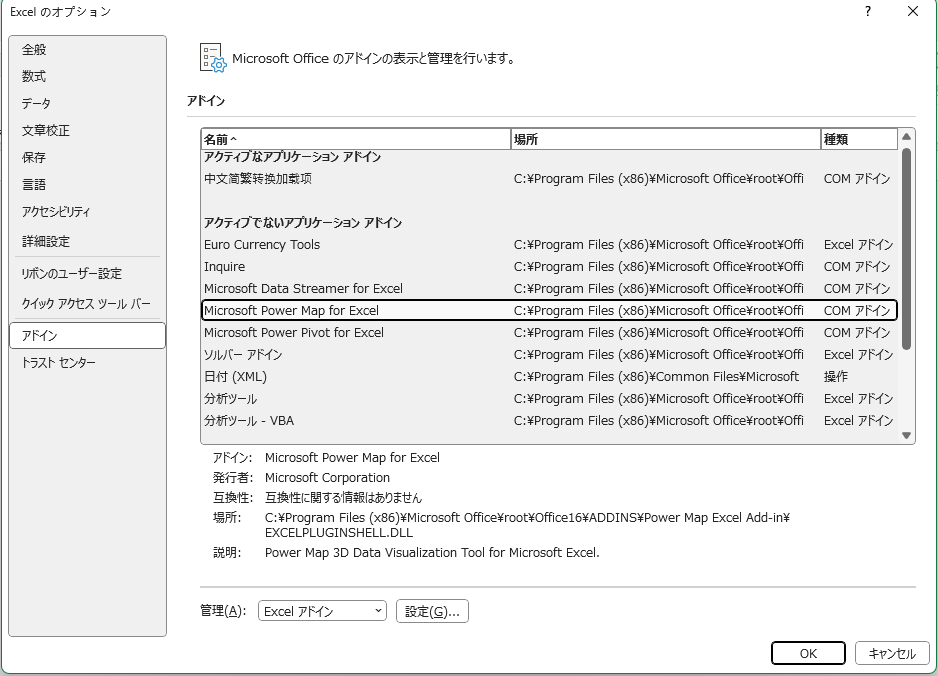This screenshot has width=938, height=676.
Task: Expand the 管理 dropdown list
Action: pos(321,611)
